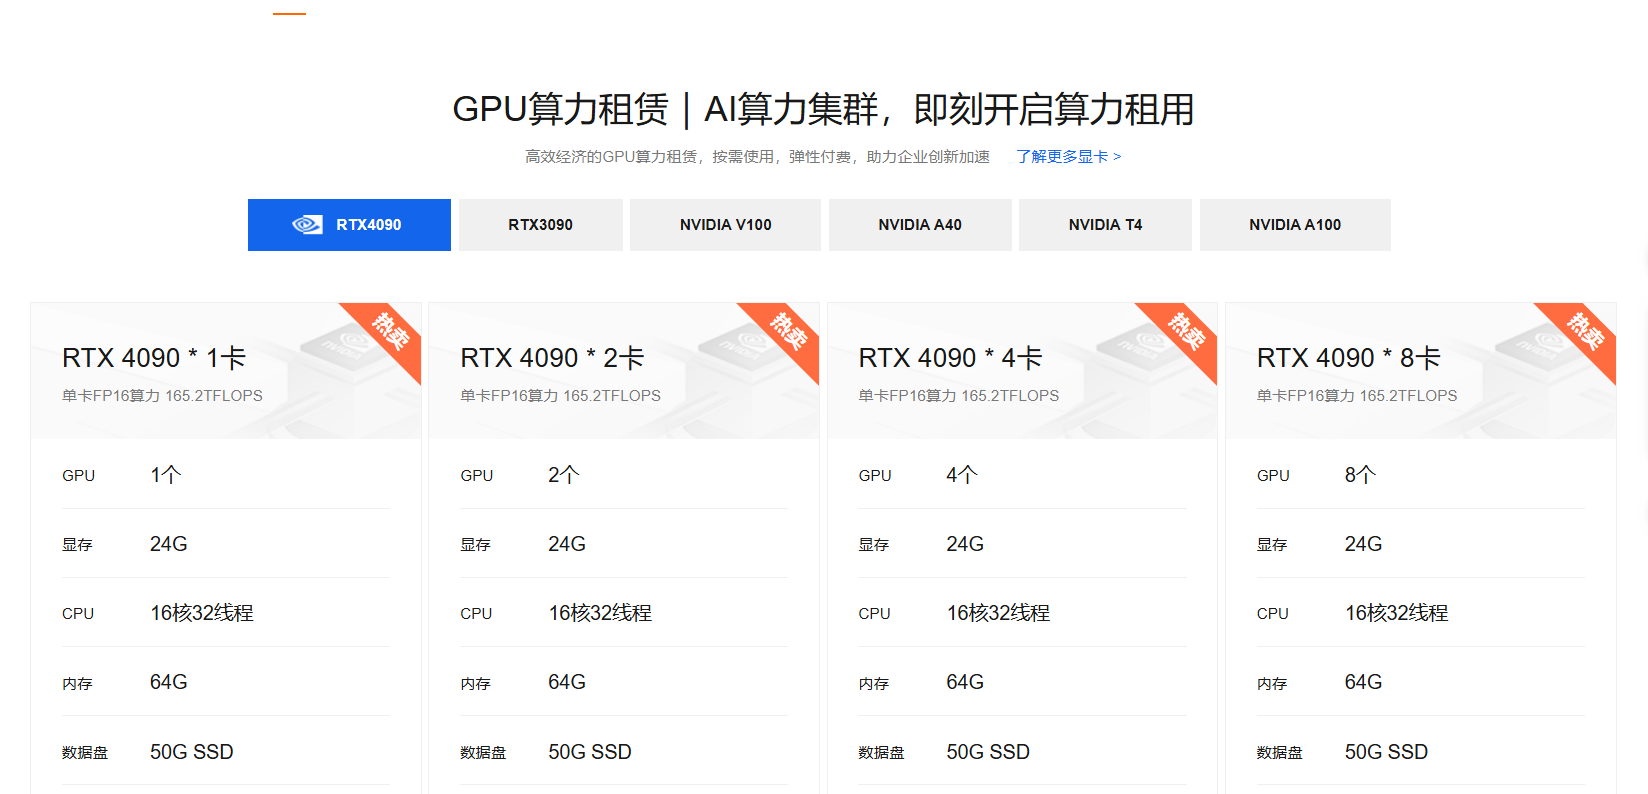Click hot-sale ribbon on RTX 4090 8卡 card
This screenshot has width=1648, height=794.
point(1584,333)
